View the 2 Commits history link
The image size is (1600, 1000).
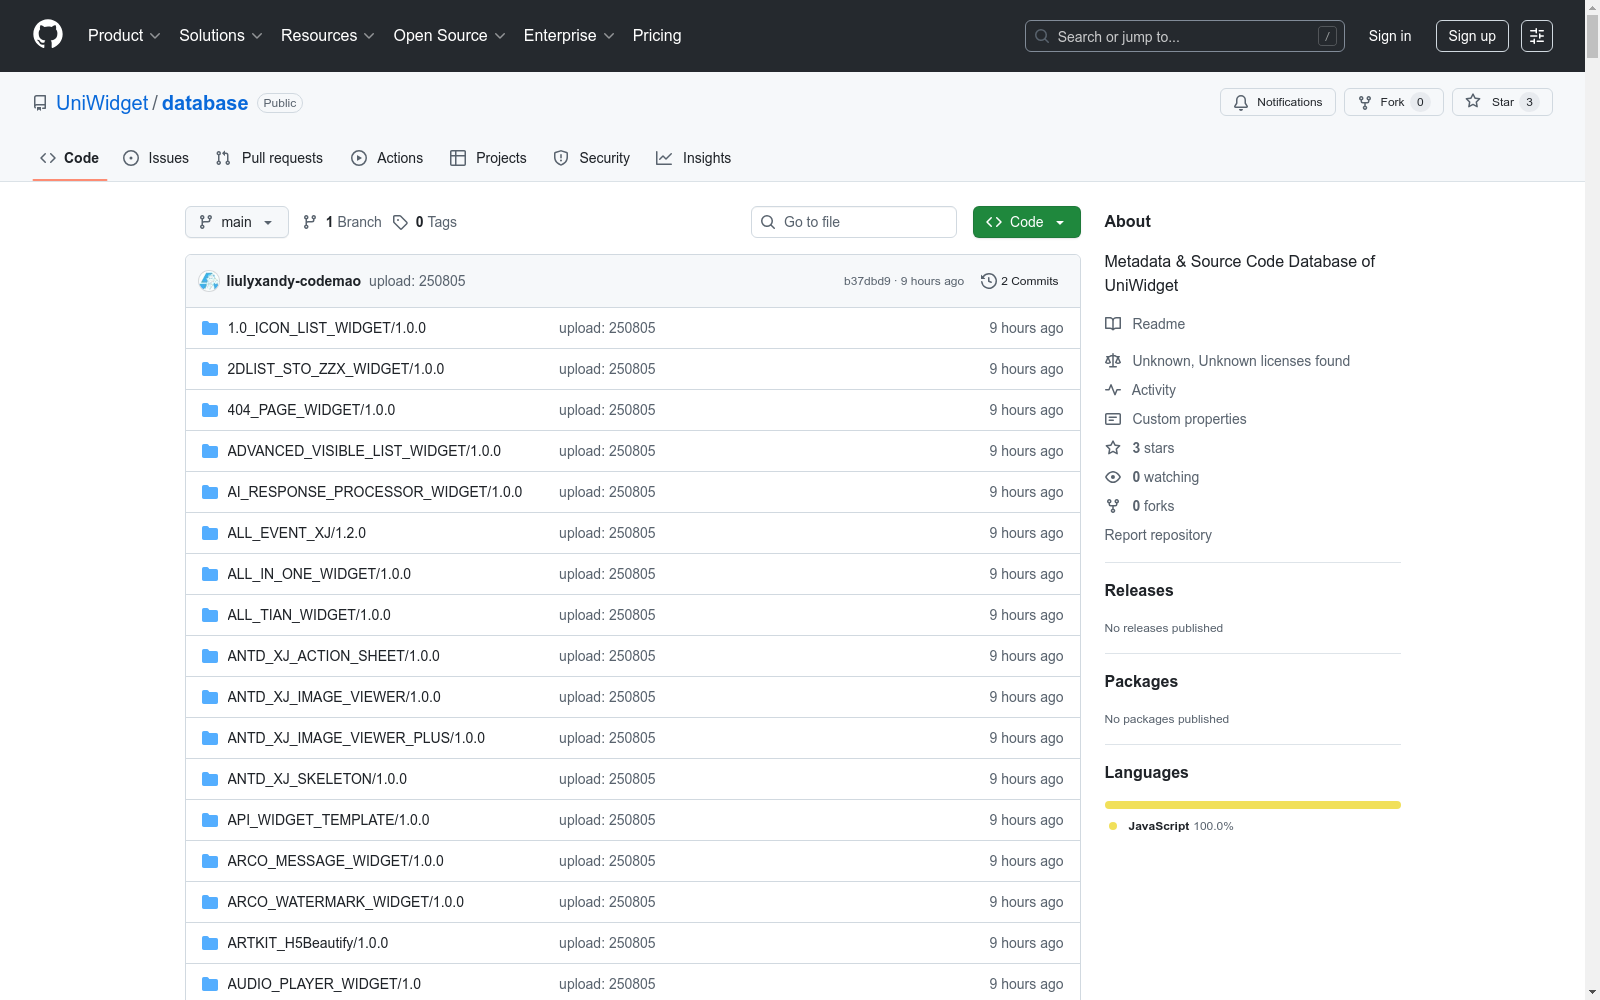tap(1019, 281)
